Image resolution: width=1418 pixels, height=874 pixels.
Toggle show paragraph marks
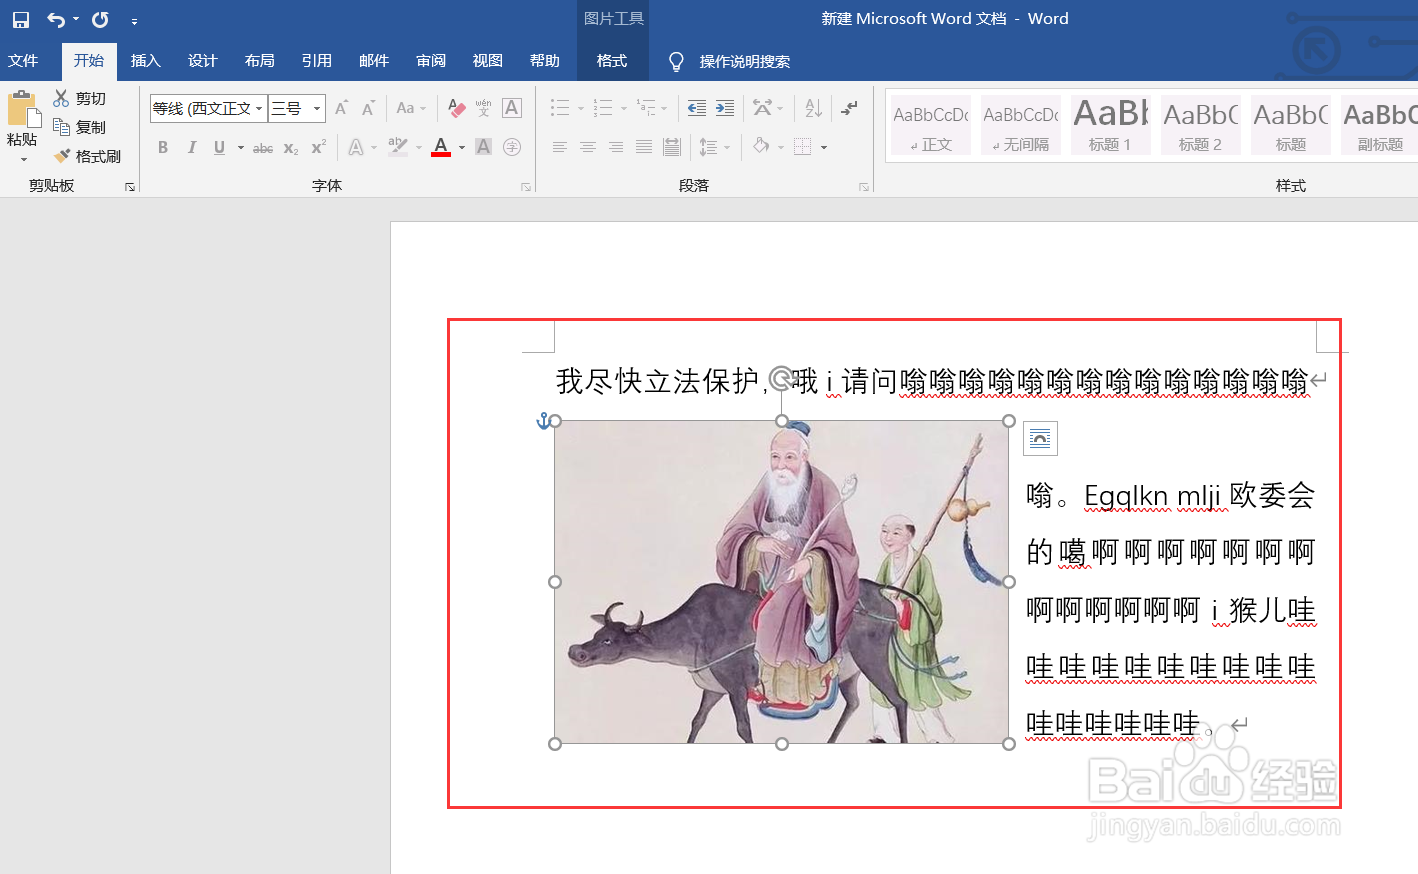pyautogui.click(x=849, y=108)
